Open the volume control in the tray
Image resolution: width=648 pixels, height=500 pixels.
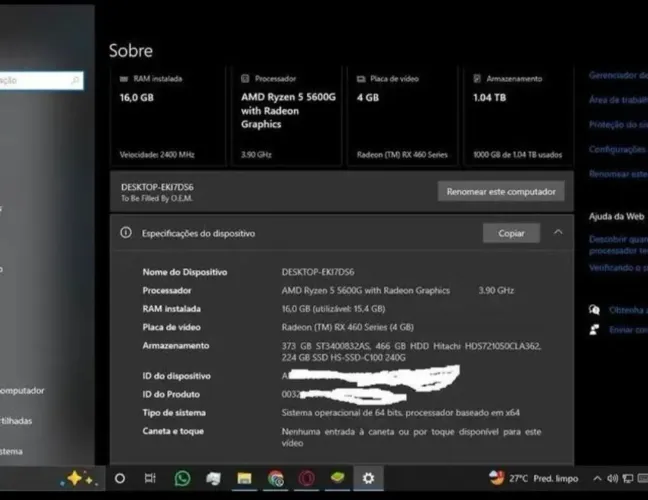point(612,479)
